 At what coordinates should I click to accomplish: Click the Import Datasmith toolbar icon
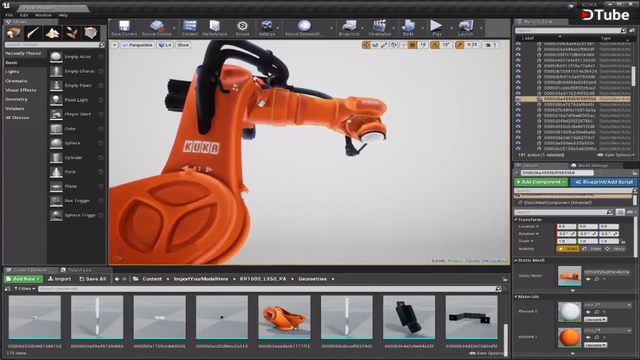click(304, 28)
